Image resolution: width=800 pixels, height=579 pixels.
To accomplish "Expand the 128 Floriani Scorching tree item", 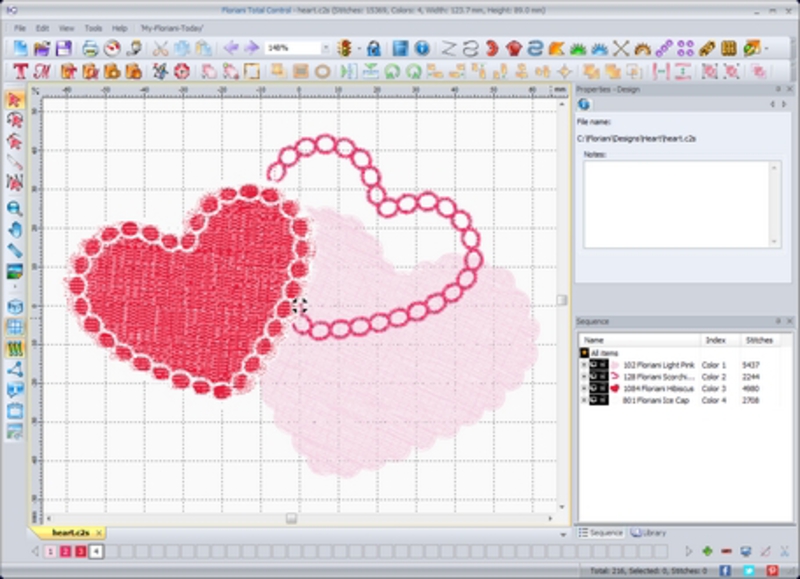I will tap(583, 377).
